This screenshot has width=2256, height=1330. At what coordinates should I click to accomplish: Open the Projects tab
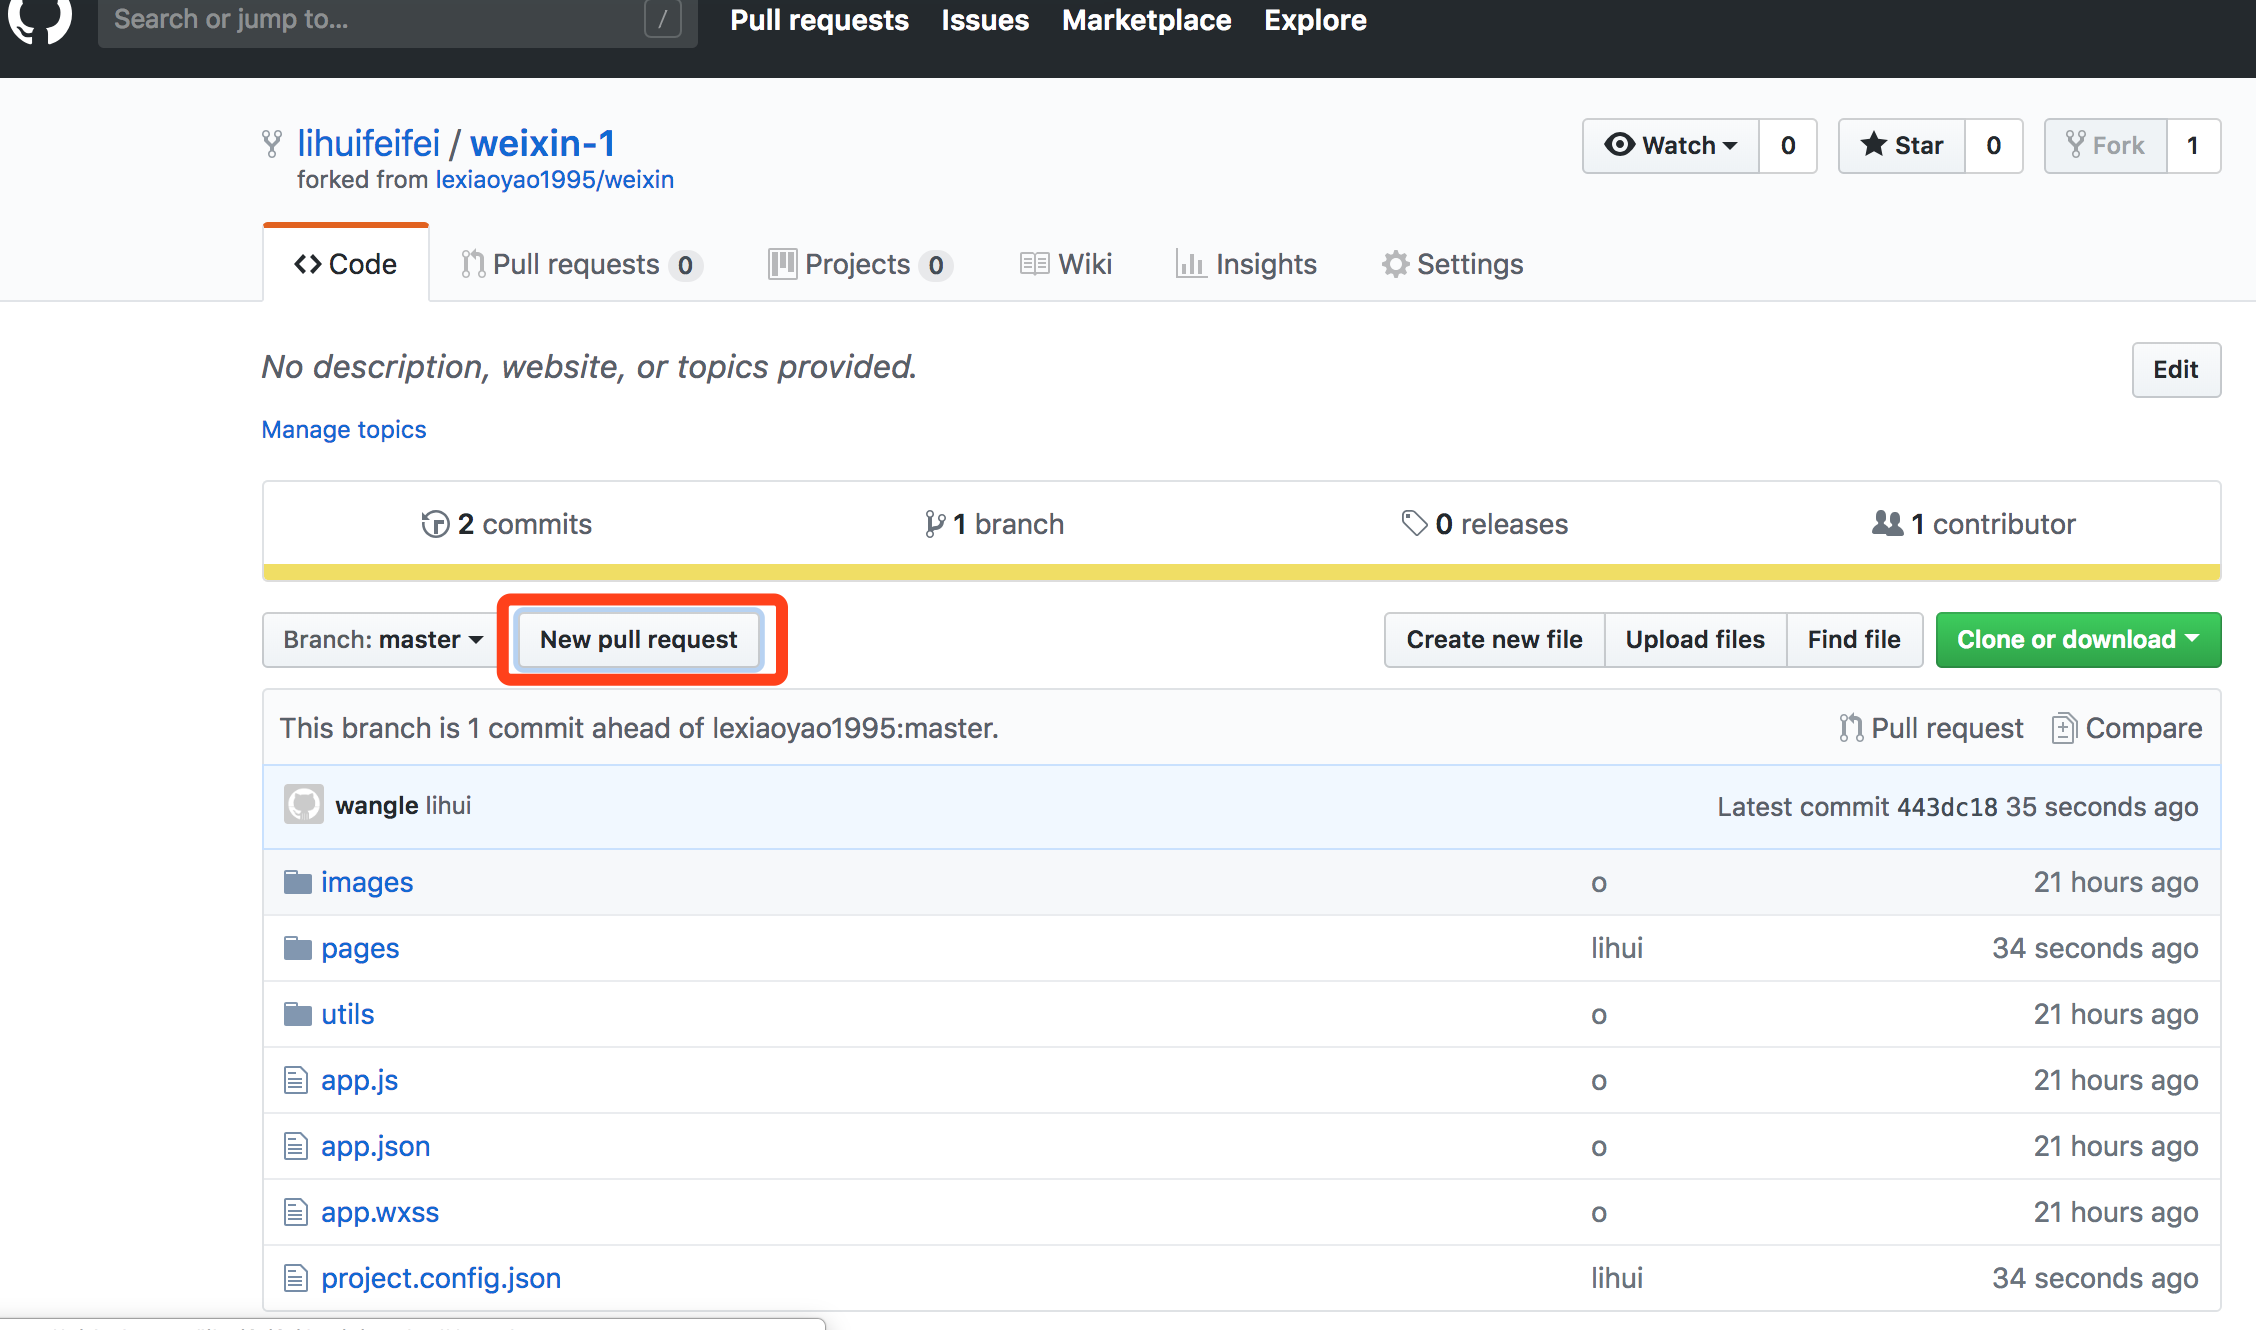[860, 264]
